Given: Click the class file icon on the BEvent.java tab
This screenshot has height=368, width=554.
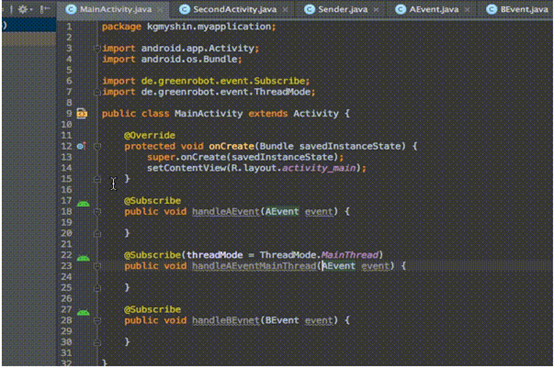Looking at the screenshot, I should (491, 10).
